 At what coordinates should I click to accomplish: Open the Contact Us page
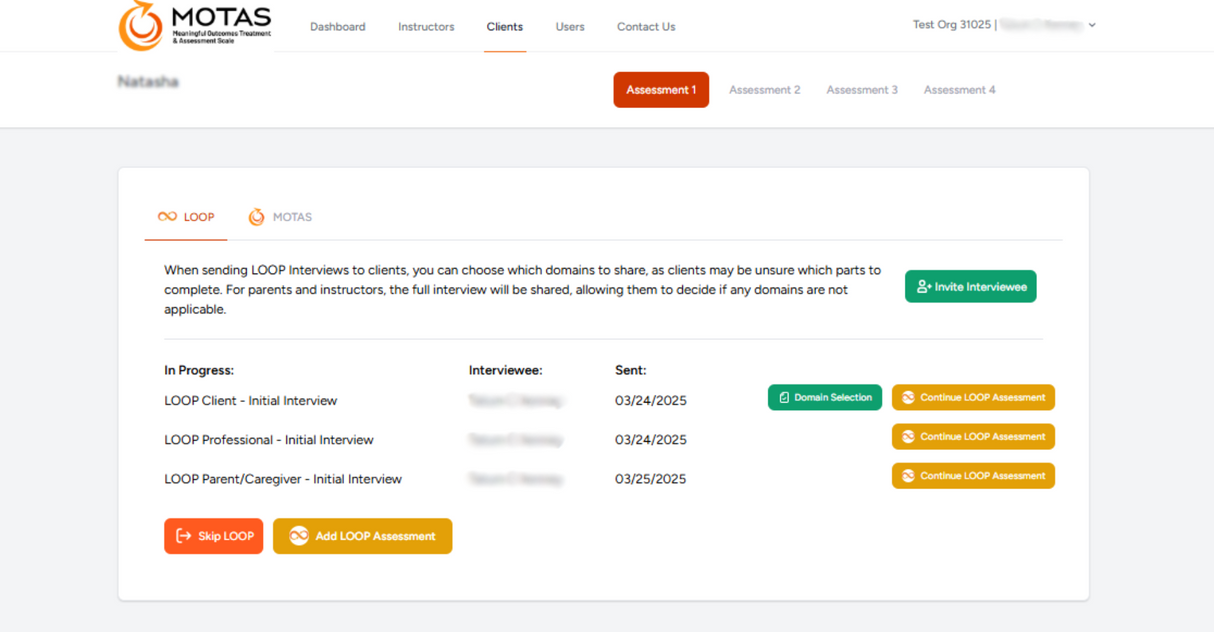pos(646,27)
